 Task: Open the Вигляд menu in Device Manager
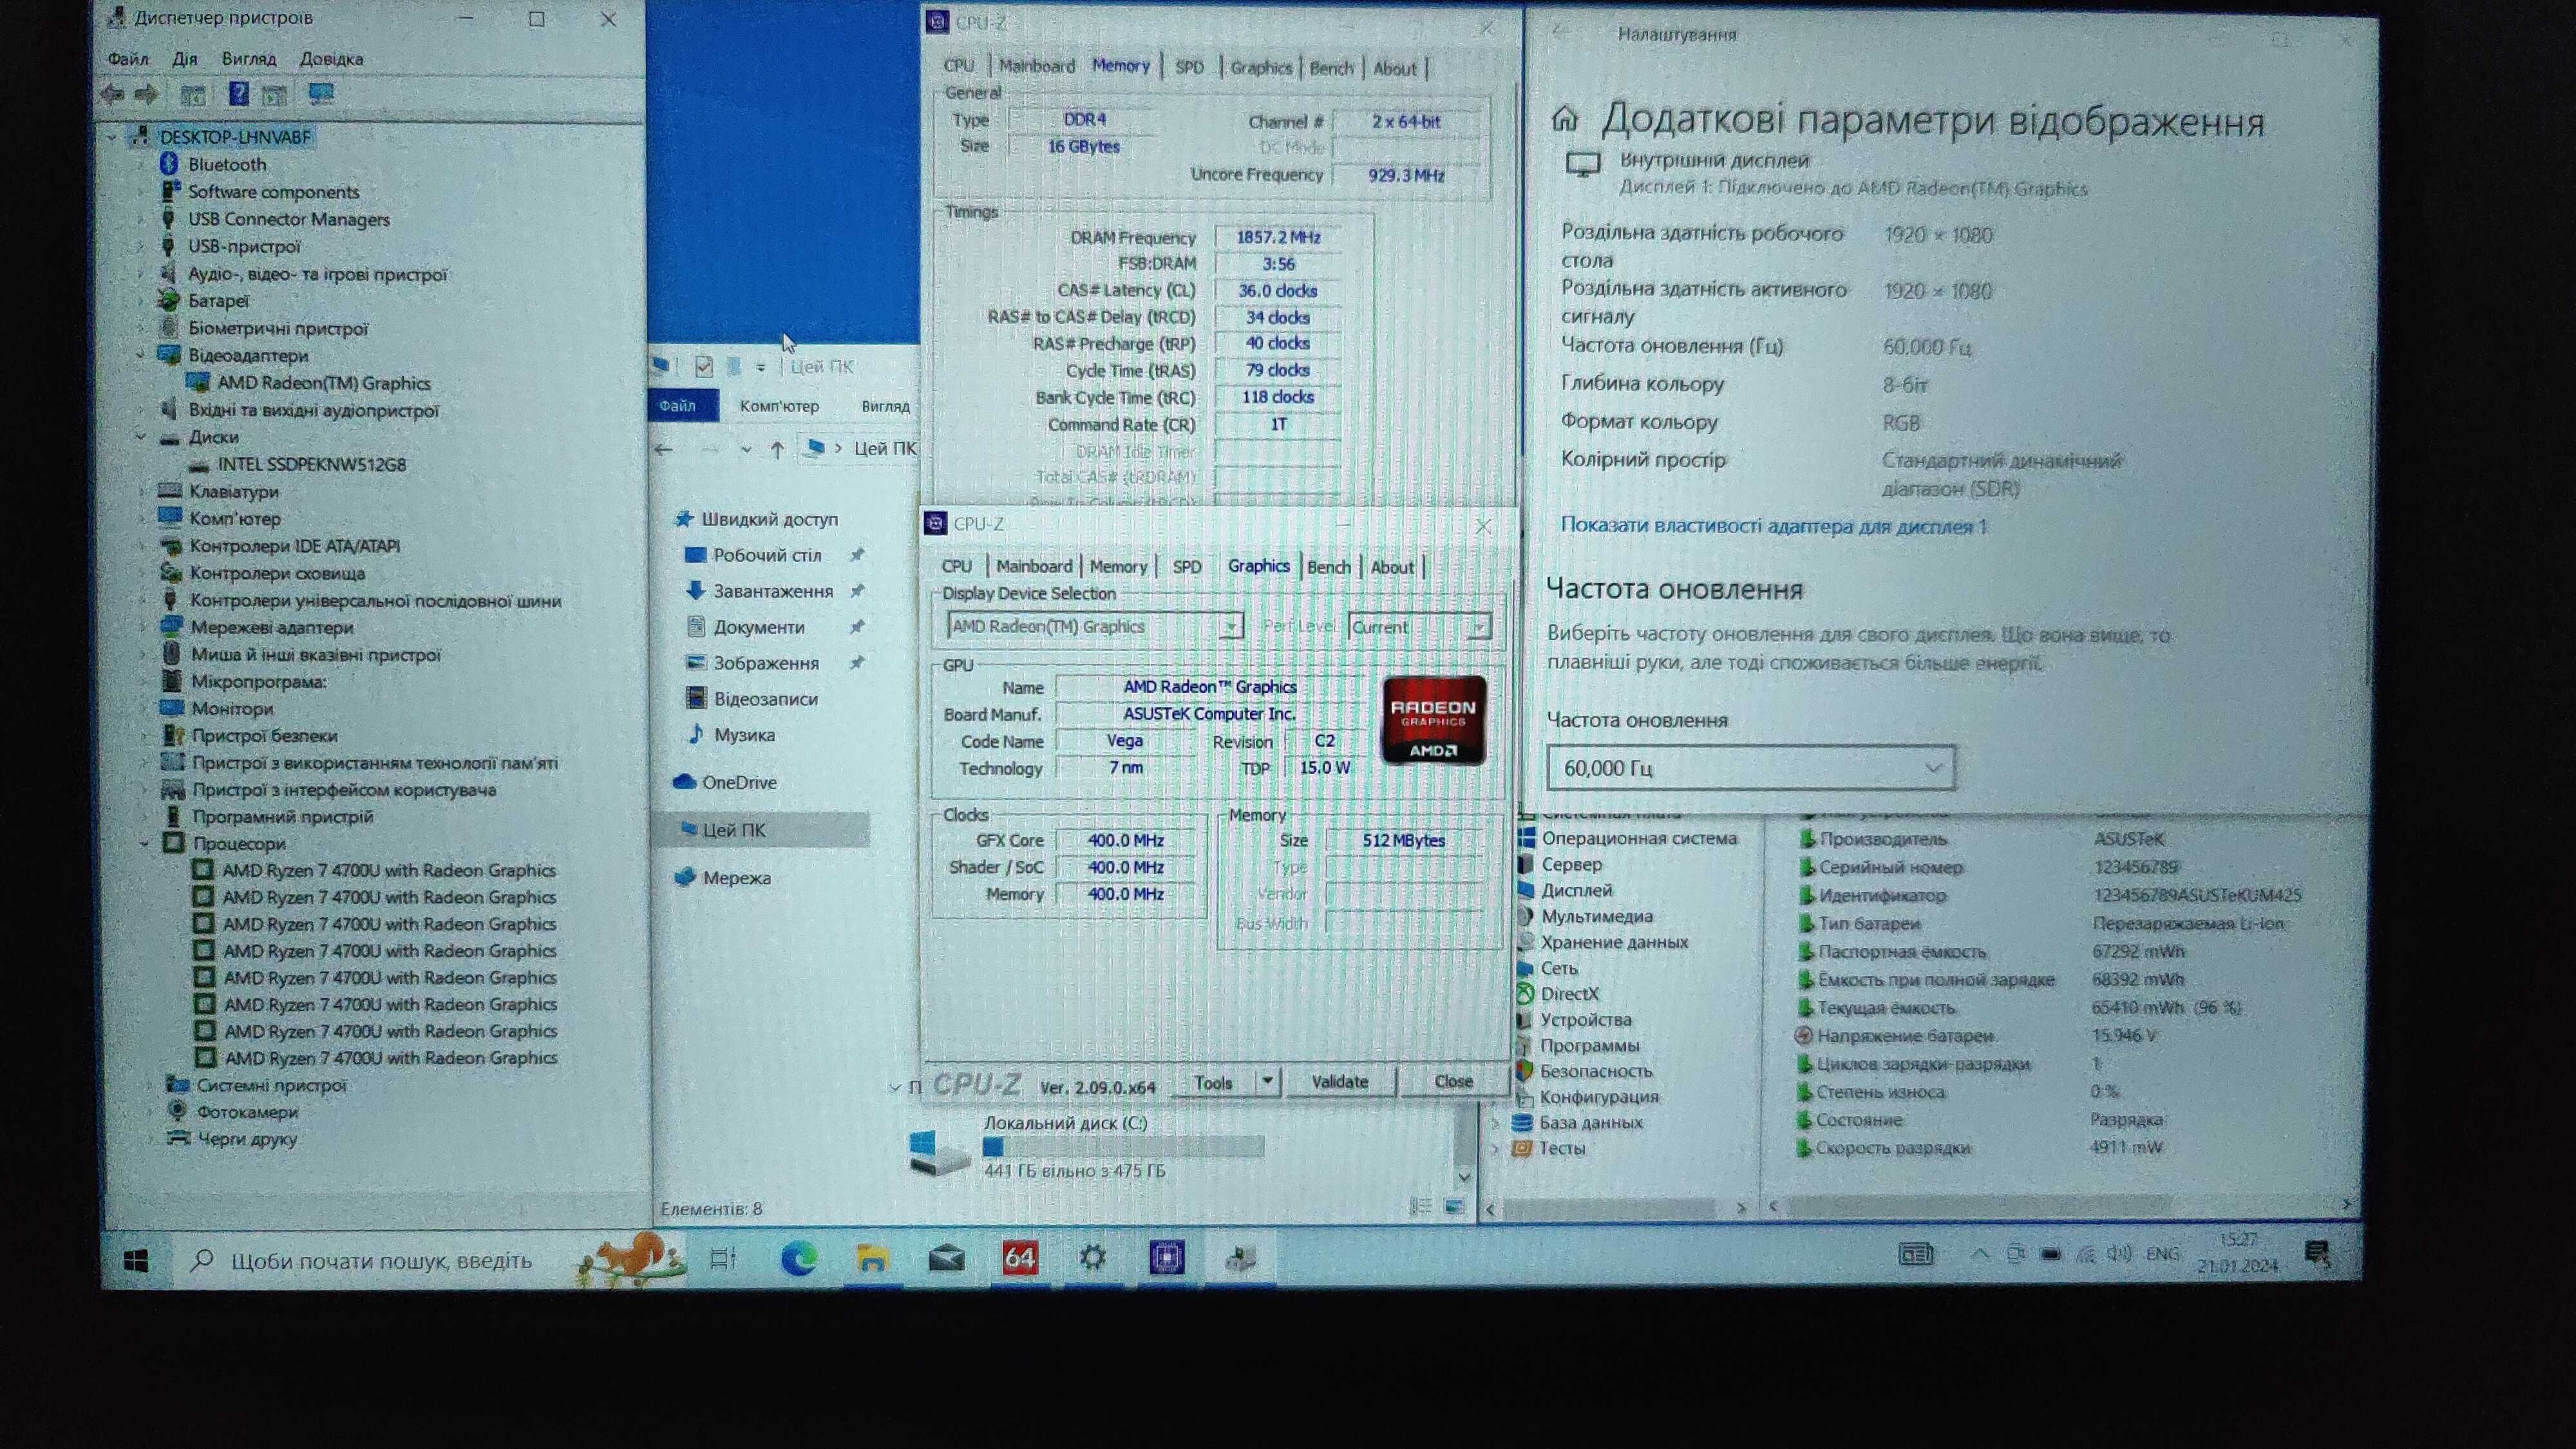click(x=249, y=59)
